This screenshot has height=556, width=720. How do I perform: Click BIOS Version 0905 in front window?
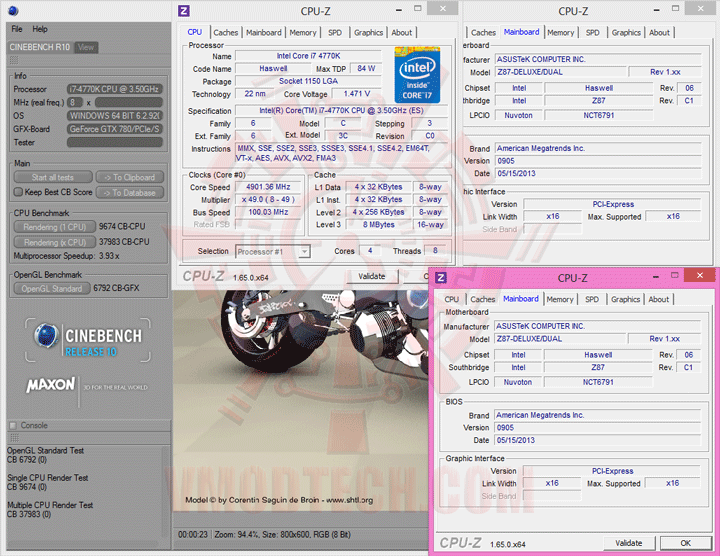(597, 428)
